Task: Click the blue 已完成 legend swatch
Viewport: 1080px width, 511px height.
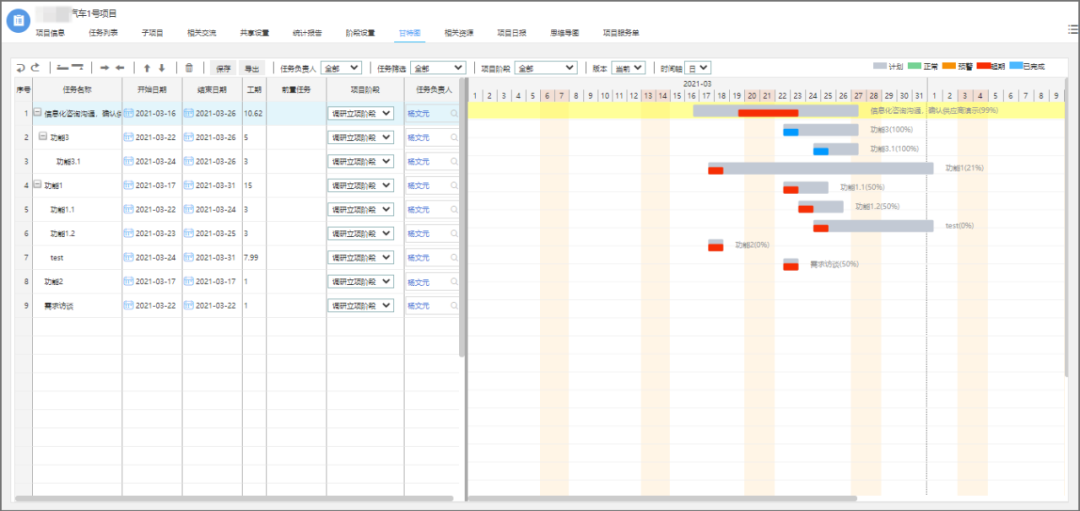Action: [x=1016, y=66]
